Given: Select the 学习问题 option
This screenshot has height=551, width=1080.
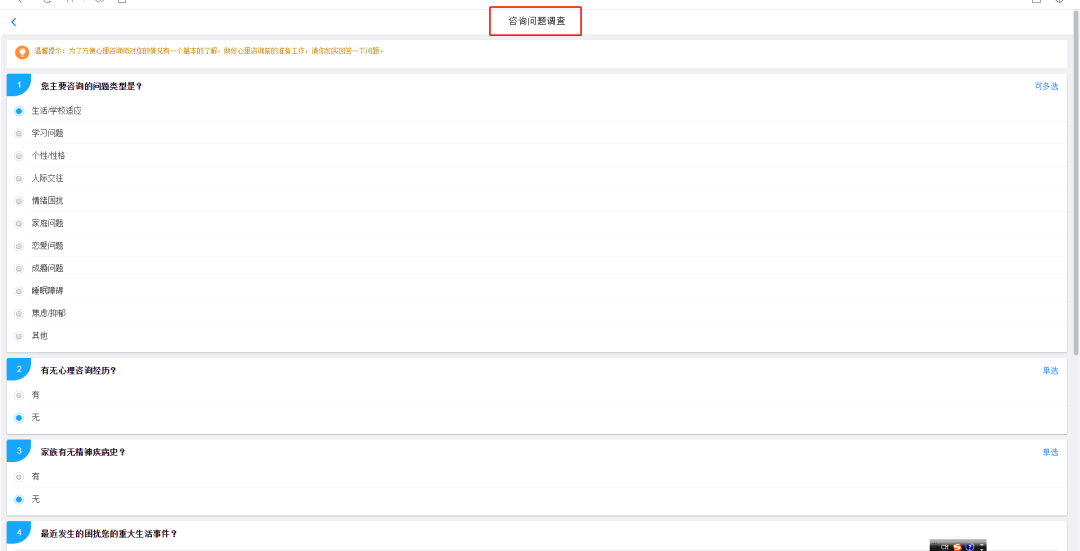Looking at the screenshot, I should 19,133.
